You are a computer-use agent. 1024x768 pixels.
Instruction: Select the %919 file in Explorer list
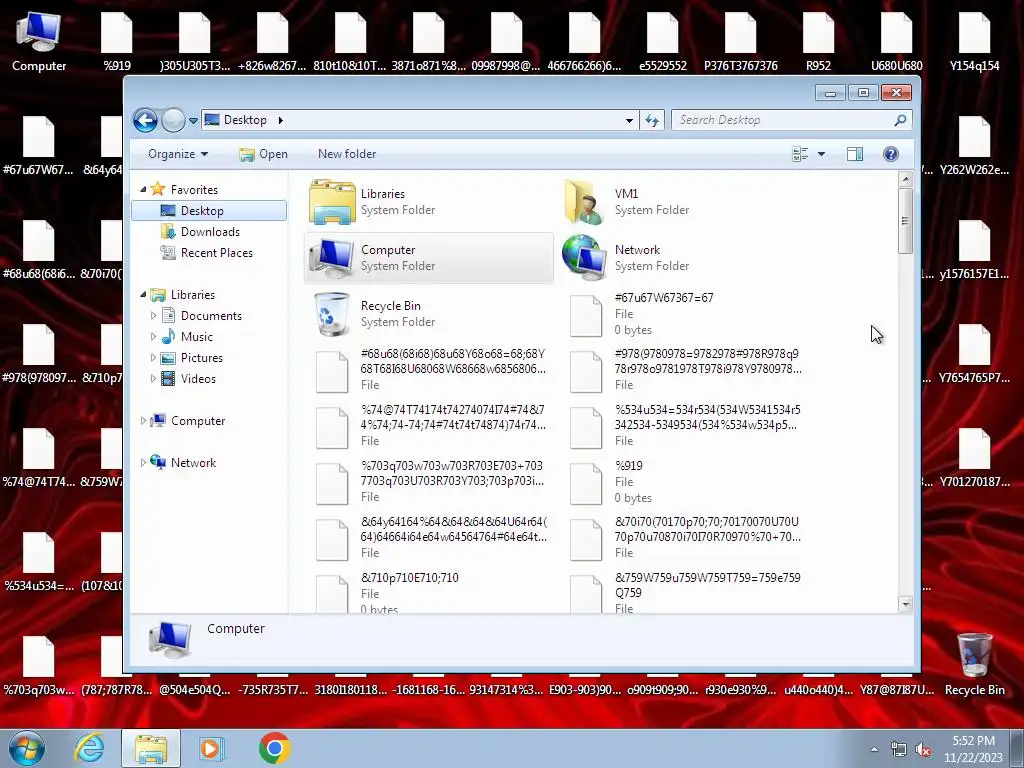682,483
